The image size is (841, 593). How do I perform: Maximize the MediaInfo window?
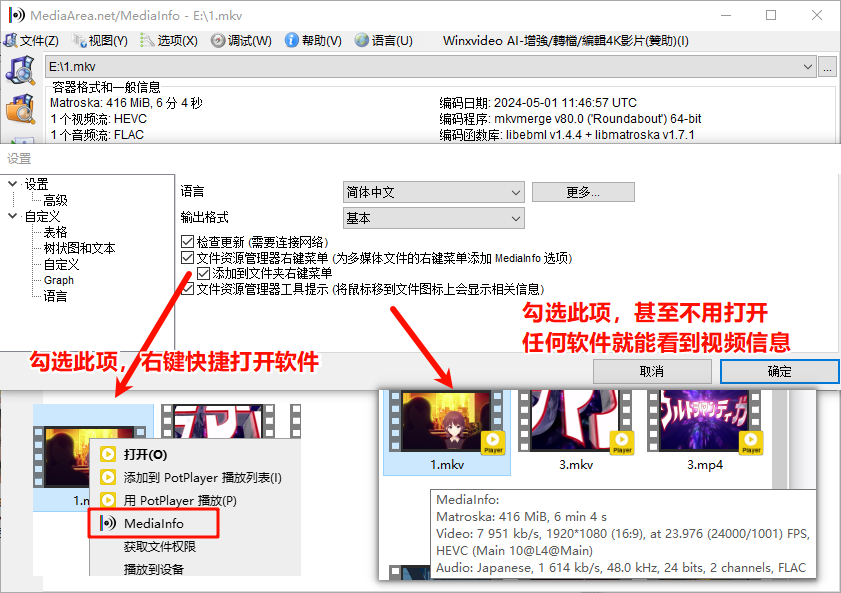(771, 15)
